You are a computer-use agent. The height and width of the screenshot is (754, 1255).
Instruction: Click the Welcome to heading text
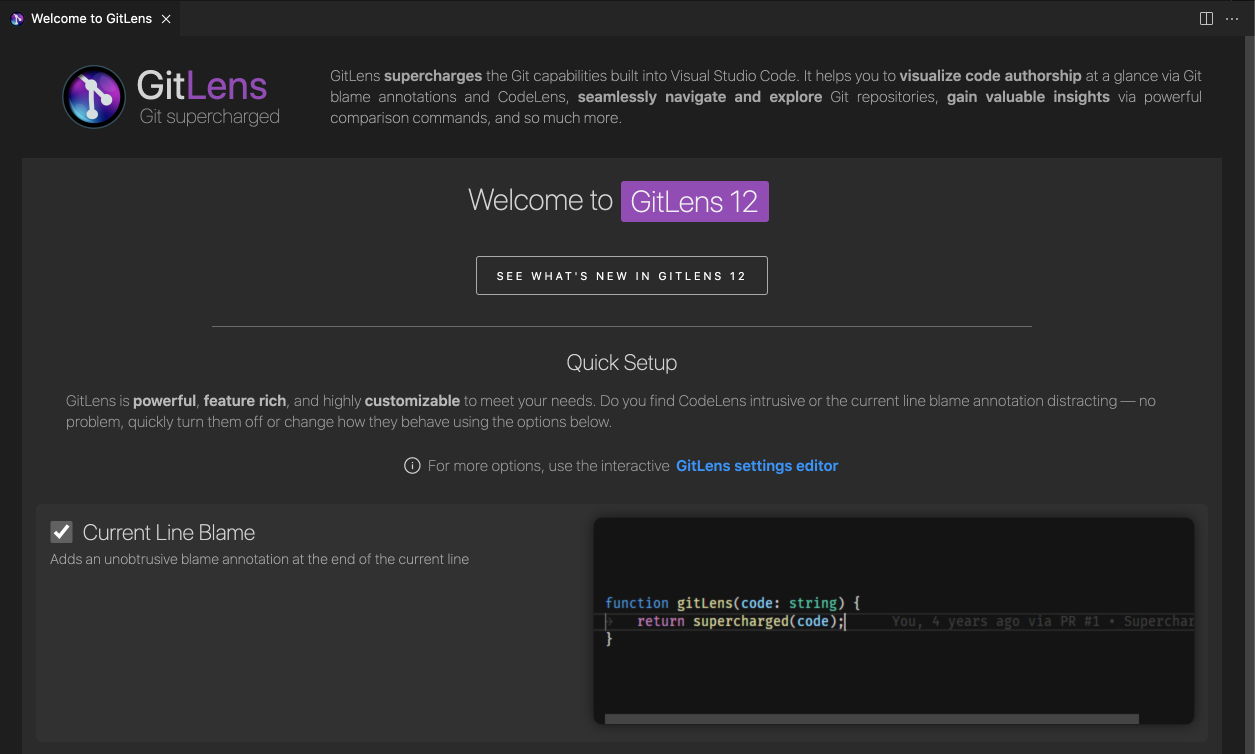click(540, 200)
